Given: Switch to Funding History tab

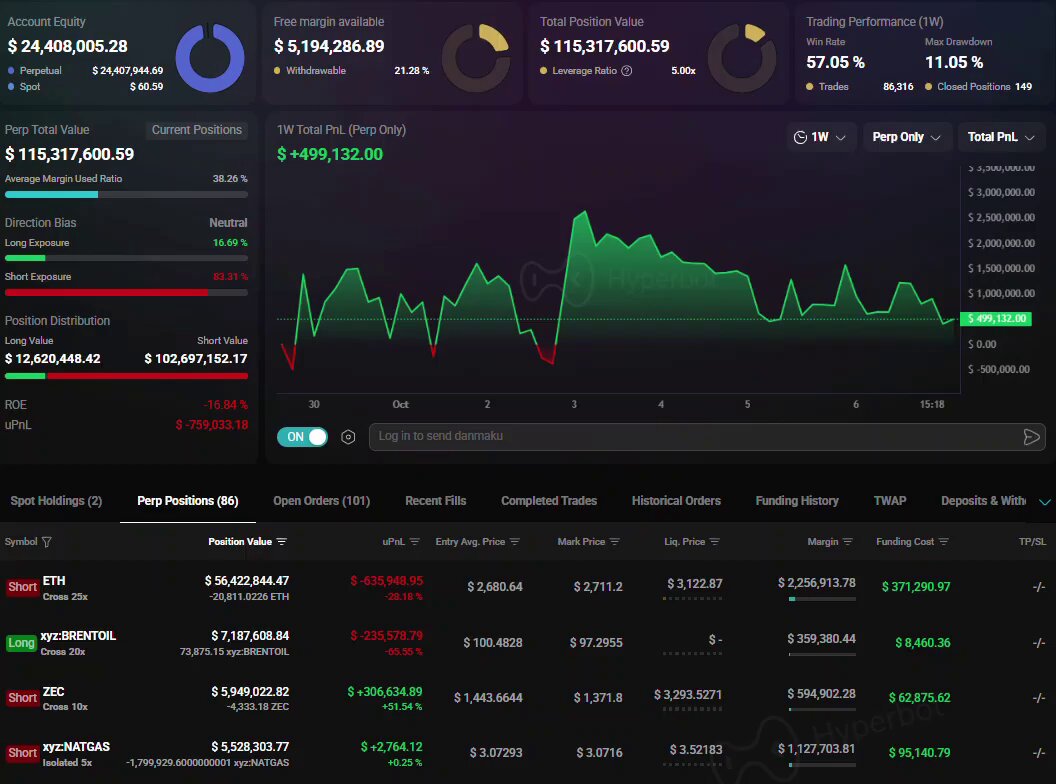Looking at the screenshot, I should (x=797, y=501).
